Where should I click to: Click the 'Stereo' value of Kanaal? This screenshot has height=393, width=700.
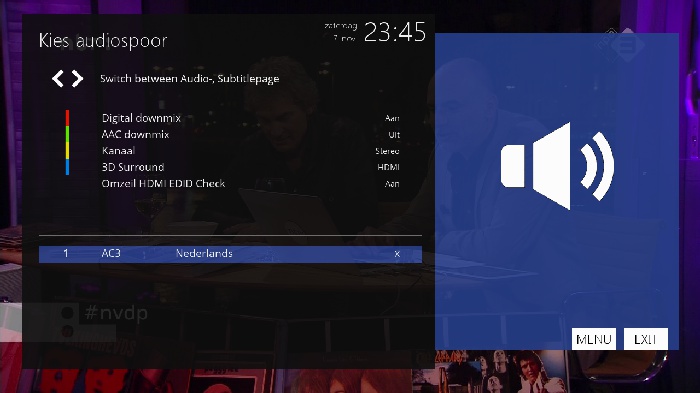tap(387, 151)
